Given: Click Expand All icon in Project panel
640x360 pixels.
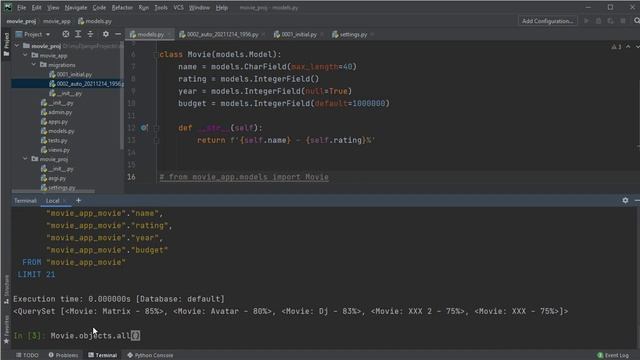Looking at the screenshot, I should click(78, 34).
